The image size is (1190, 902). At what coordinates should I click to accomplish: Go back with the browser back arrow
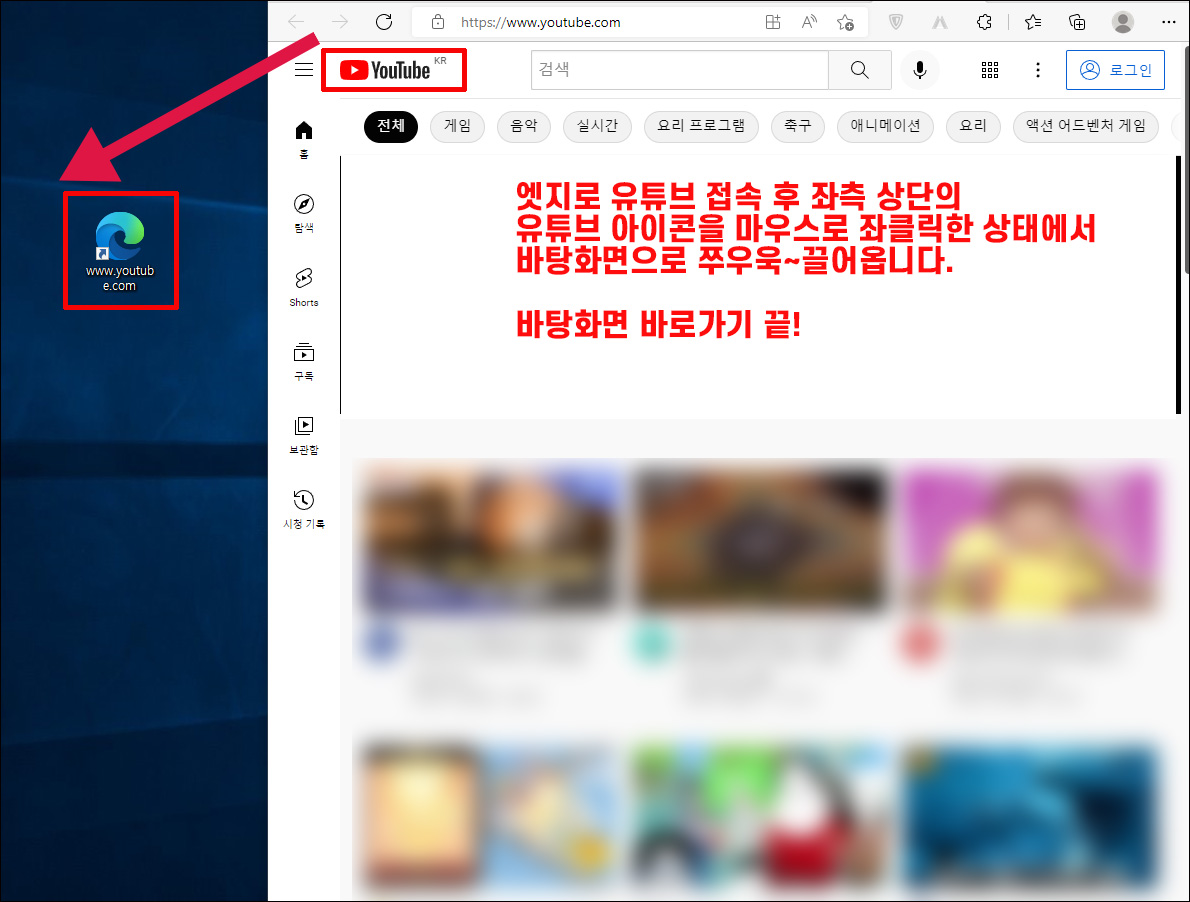point(296,22)
